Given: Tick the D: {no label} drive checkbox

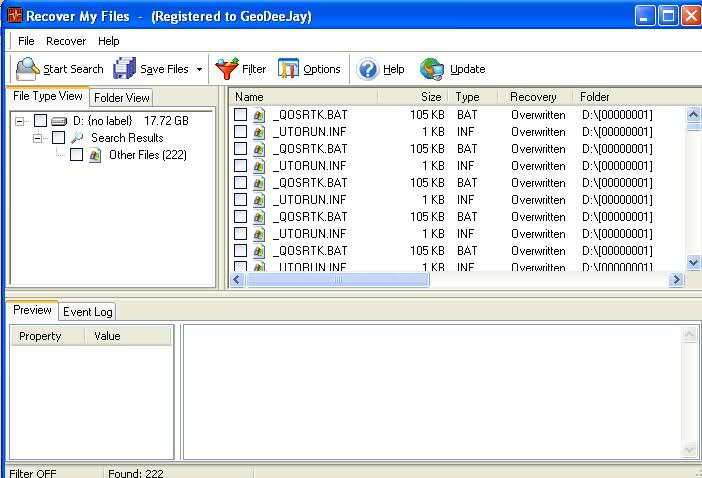Looking at the screenshot, I should 40,120.
